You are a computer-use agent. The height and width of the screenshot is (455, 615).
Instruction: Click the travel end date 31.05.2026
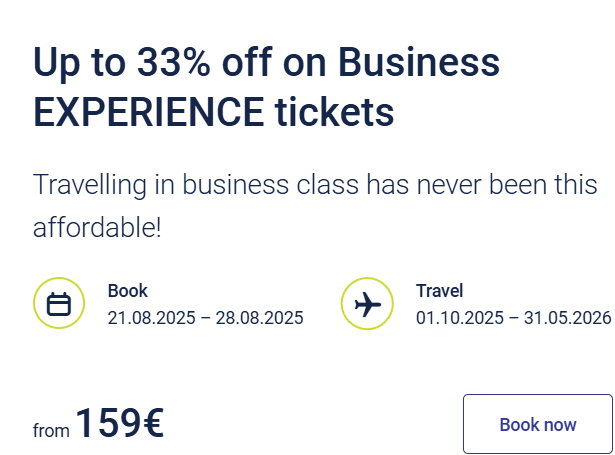tap(570, 318)
